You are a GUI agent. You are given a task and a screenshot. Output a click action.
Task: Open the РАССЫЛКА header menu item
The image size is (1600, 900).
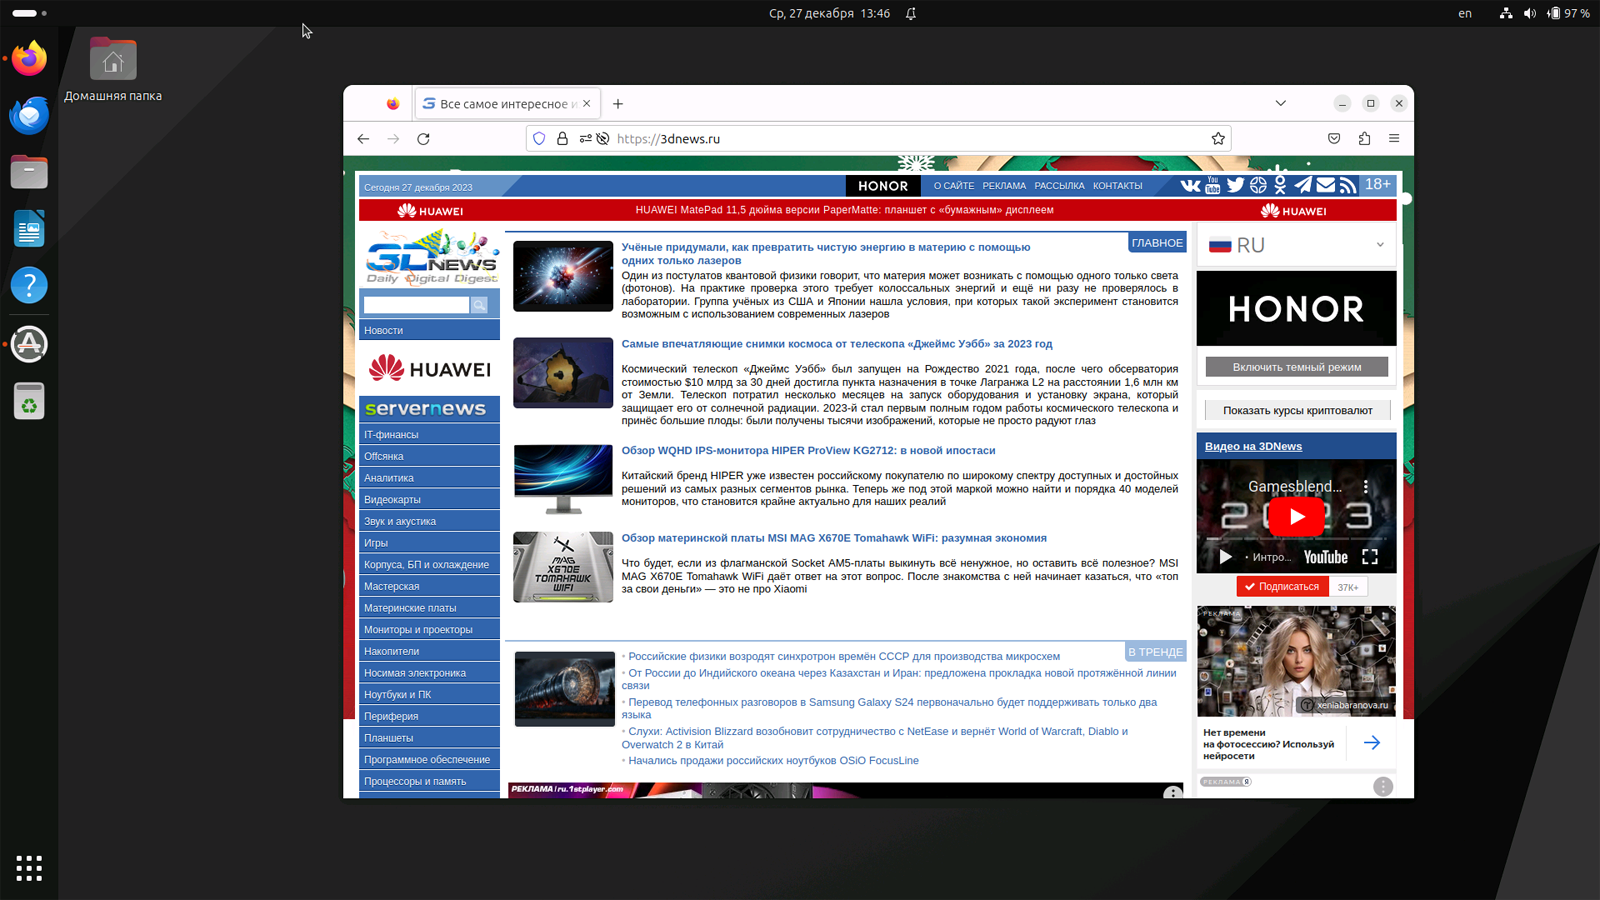pyautogui.click(x=1059, y=186)
